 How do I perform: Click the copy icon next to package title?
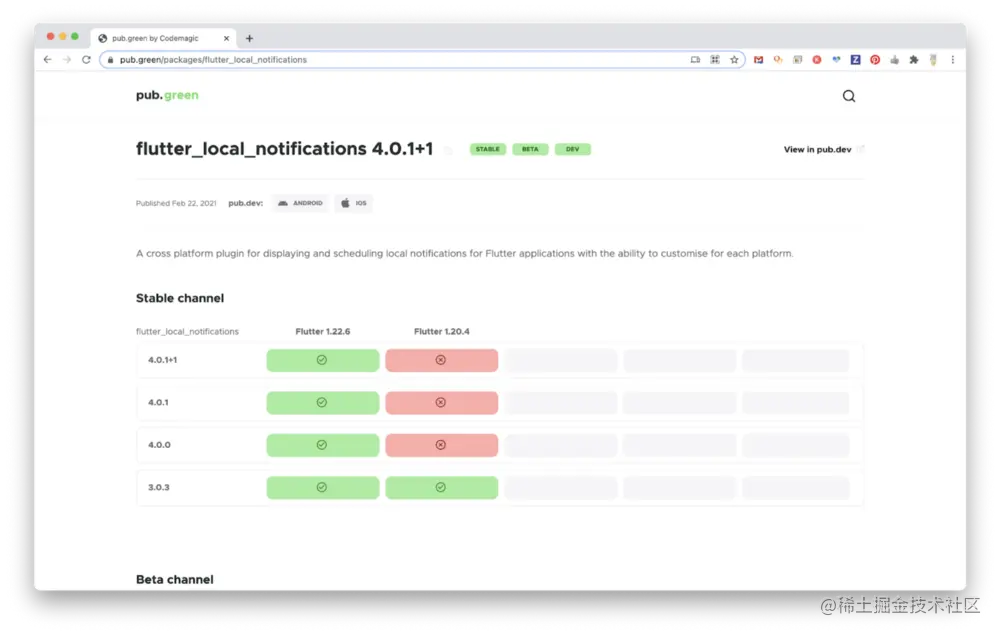point(448,150)
